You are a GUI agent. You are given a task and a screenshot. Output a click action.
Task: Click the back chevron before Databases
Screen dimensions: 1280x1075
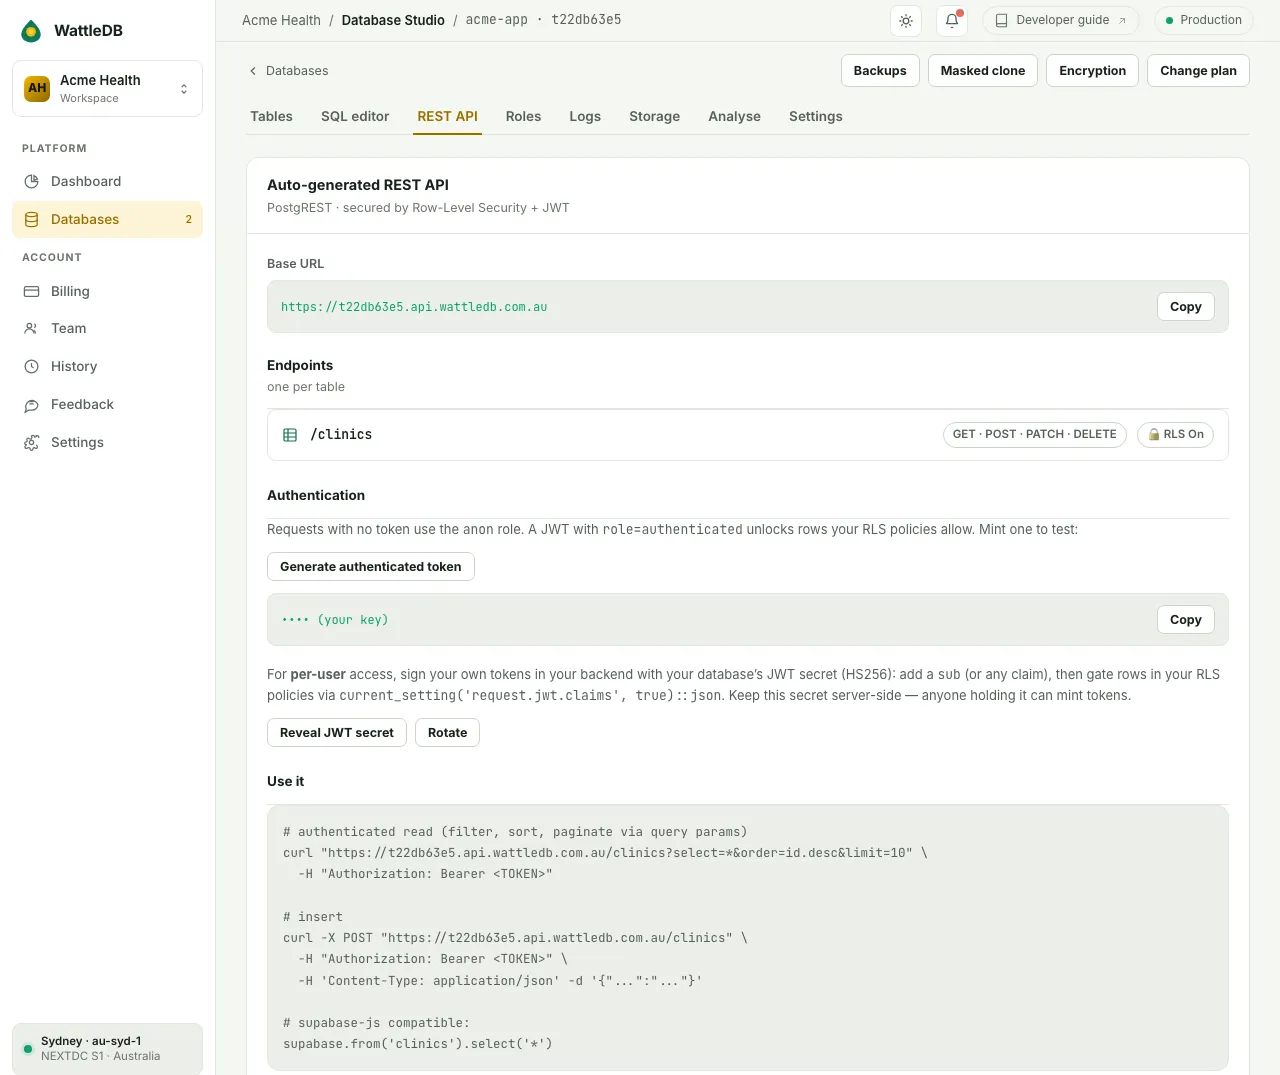coord(253,71)
